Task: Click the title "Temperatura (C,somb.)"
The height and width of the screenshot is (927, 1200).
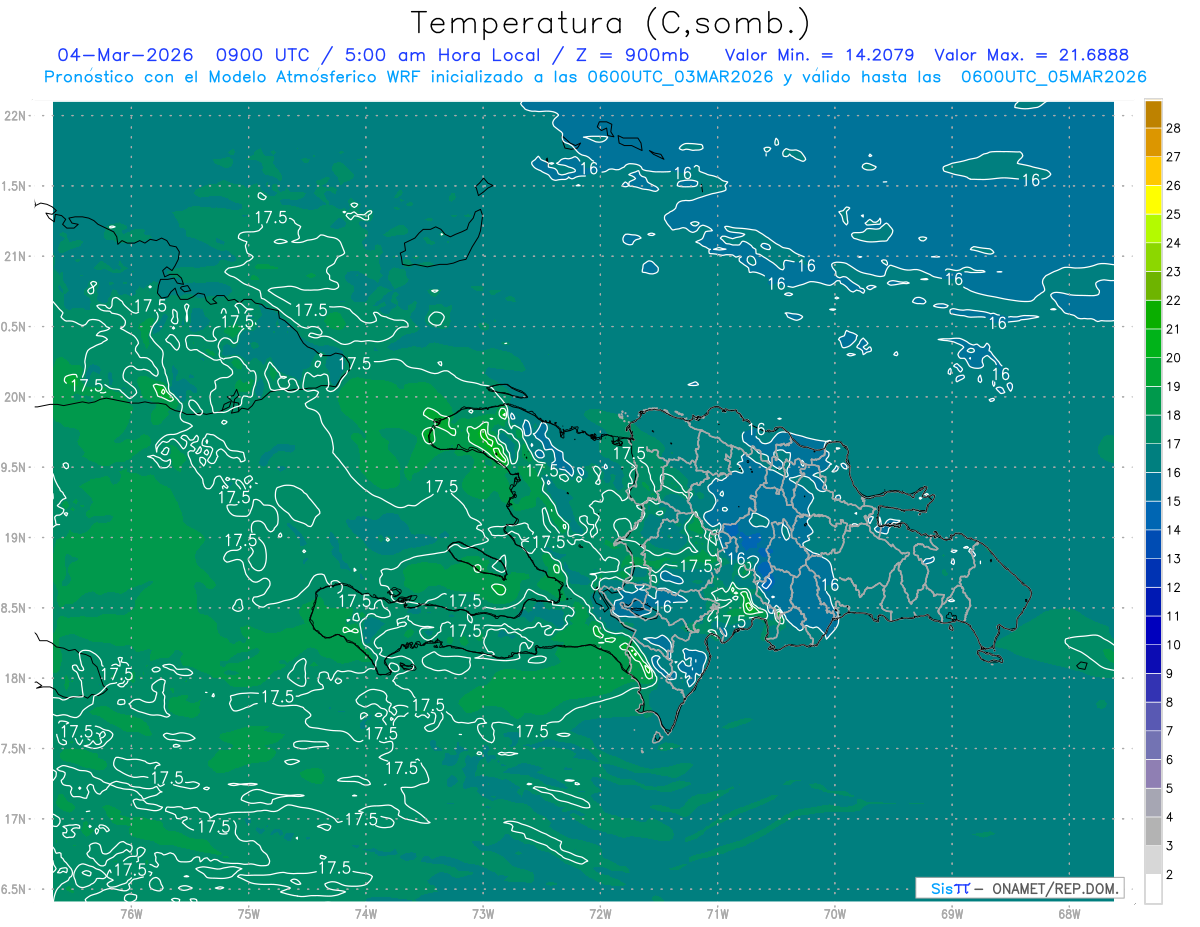Action: (611, 23)
